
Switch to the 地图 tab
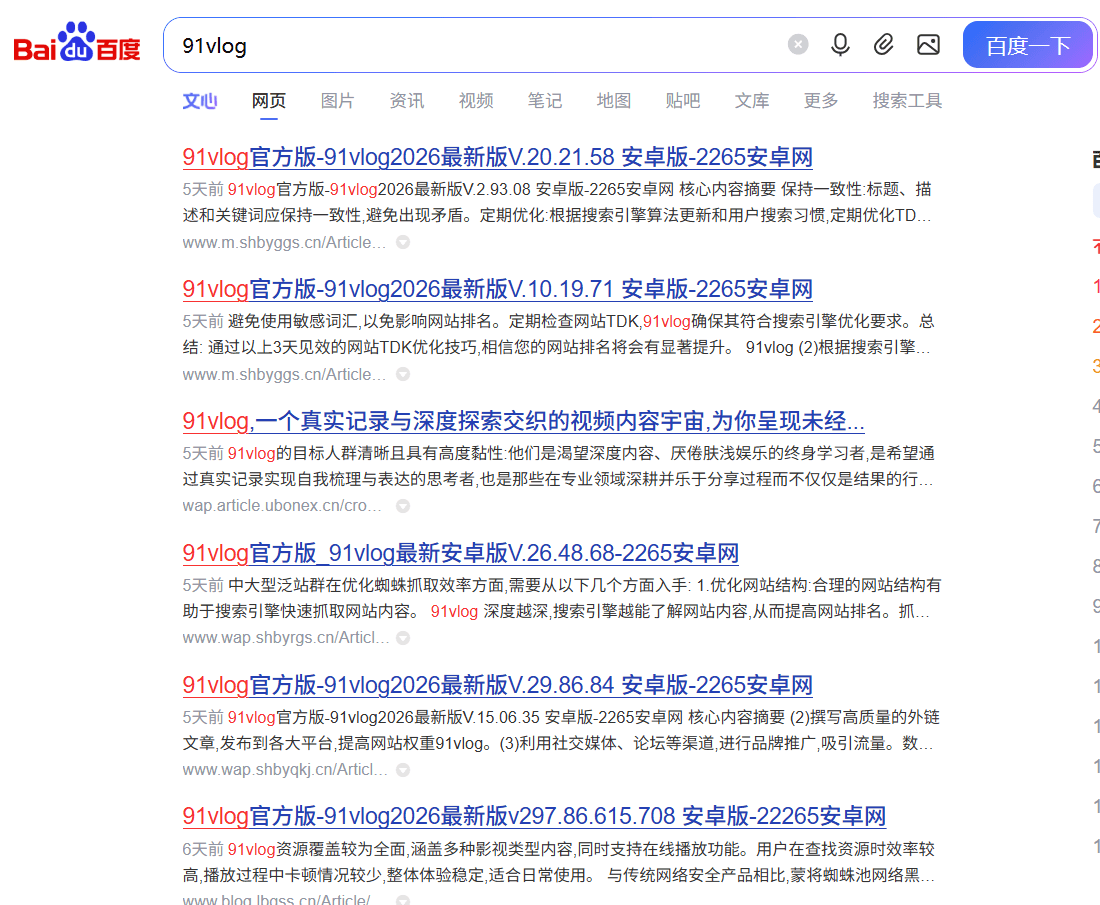pyautogui.click(x=614, y=101)
